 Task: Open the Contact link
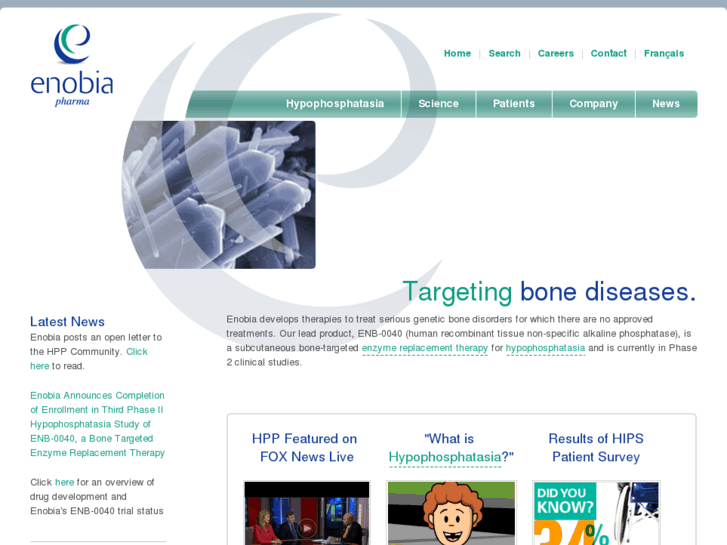[608, 53]
